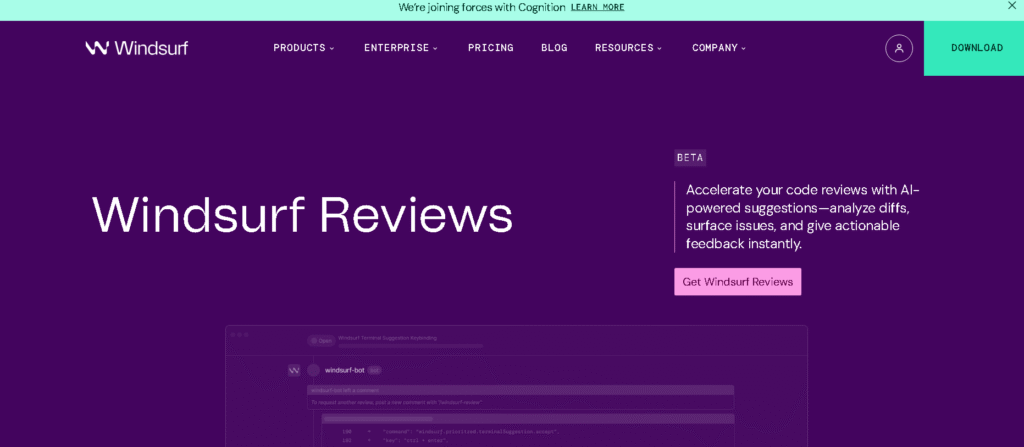Click the Windsurf Reviews page heading
1024x447 pixels.
click(x=302, y=214)
